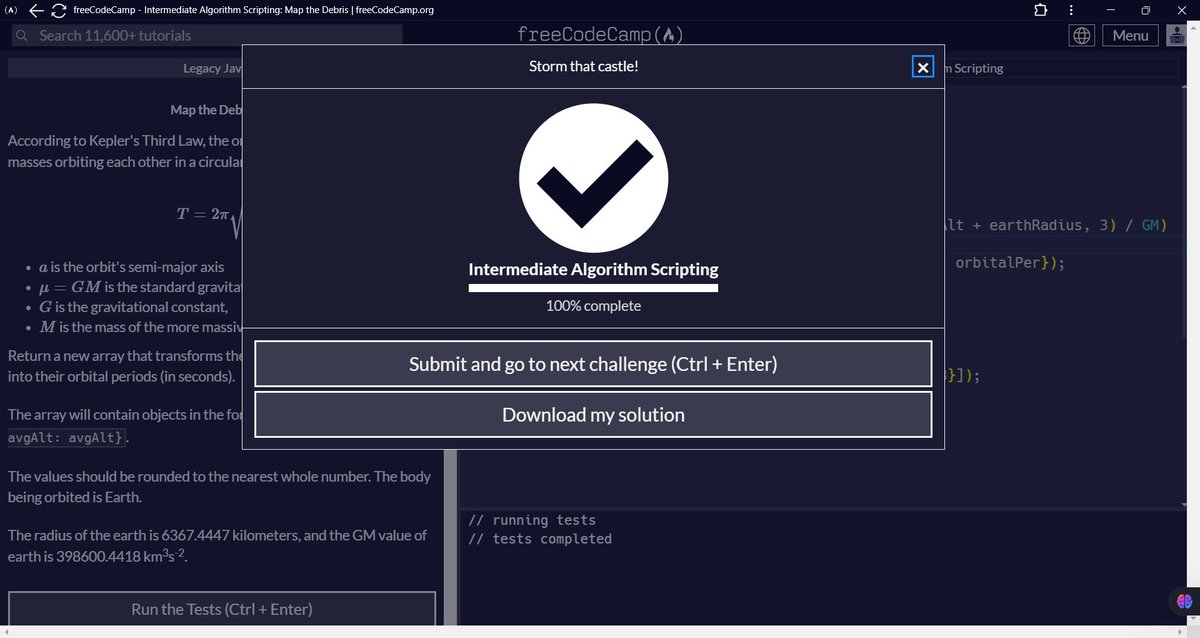Click the 'Storm that castle!' dialog title

click(x=583, y=67)
